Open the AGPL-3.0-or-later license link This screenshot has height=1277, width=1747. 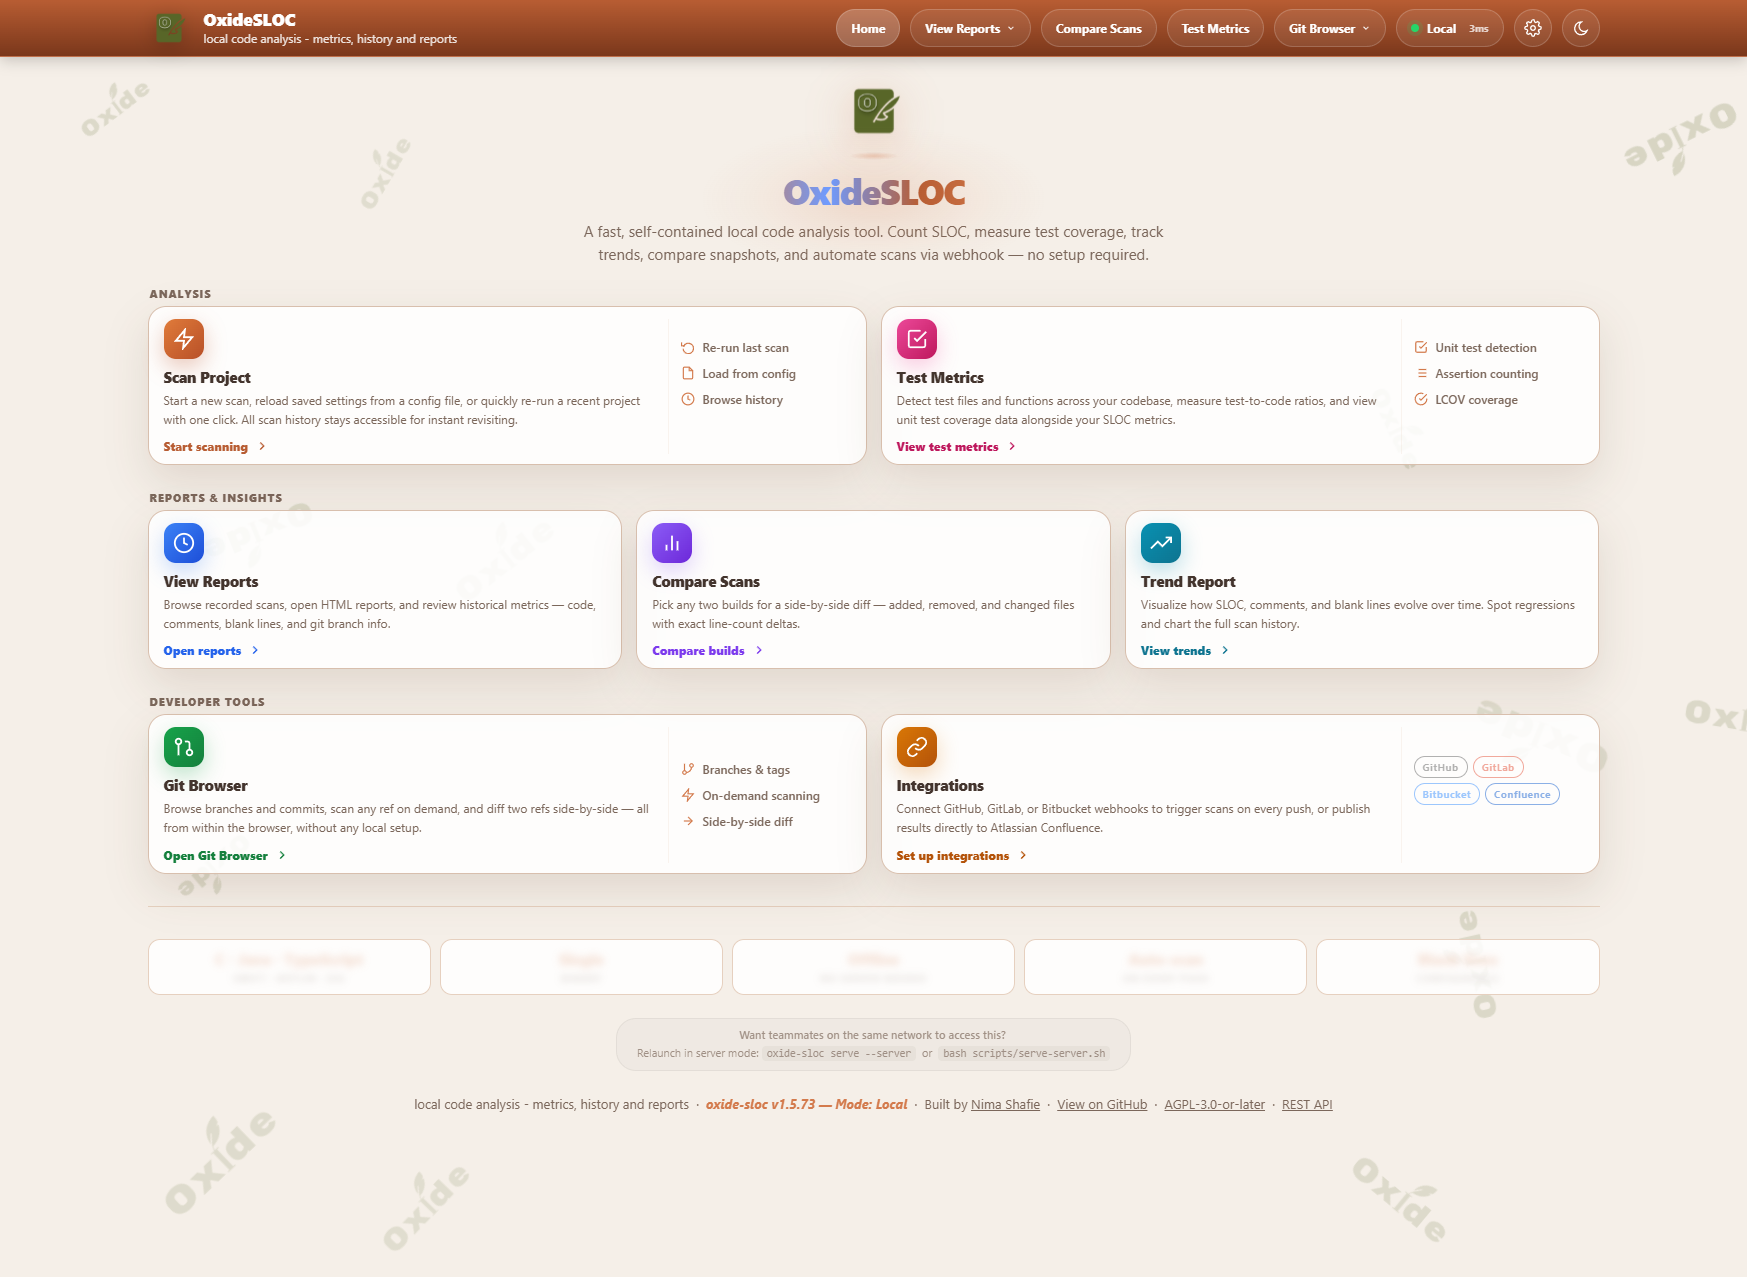(x=1214, y=1105)
